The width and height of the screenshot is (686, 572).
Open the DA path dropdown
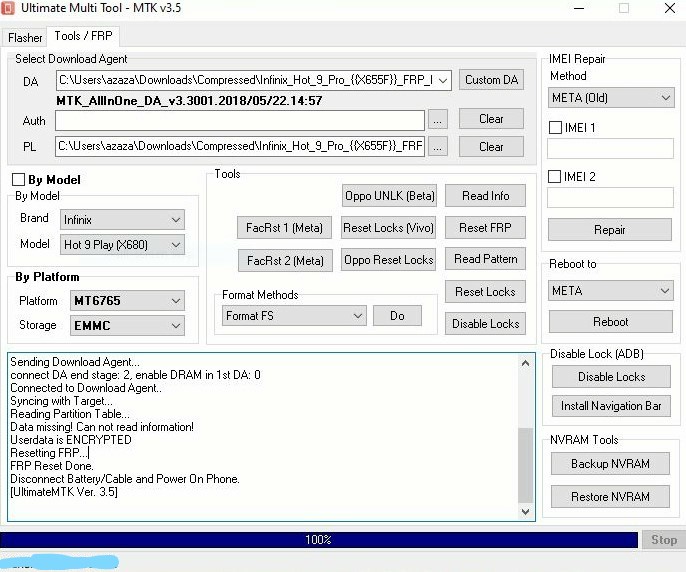[443, 81]
